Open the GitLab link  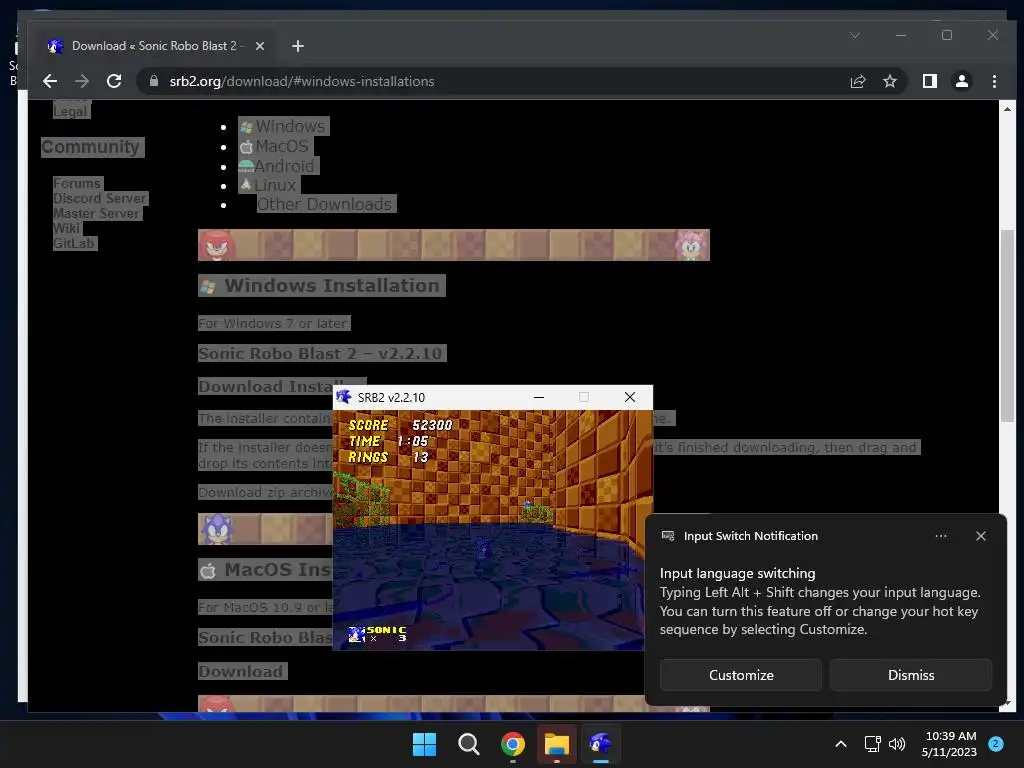74,243
